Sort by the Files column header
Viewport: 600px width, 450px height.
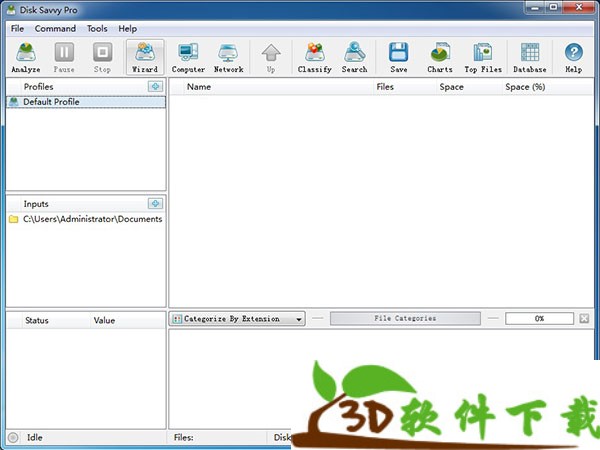coord(405,87)
